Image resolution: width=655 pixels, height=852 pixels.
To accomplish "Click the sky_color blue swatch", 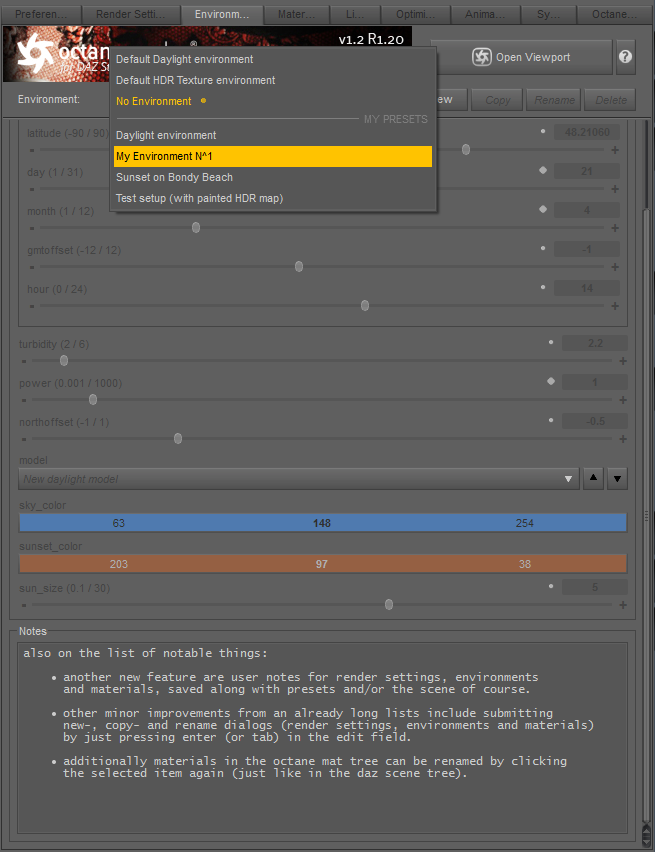I will tap(322, 523).
